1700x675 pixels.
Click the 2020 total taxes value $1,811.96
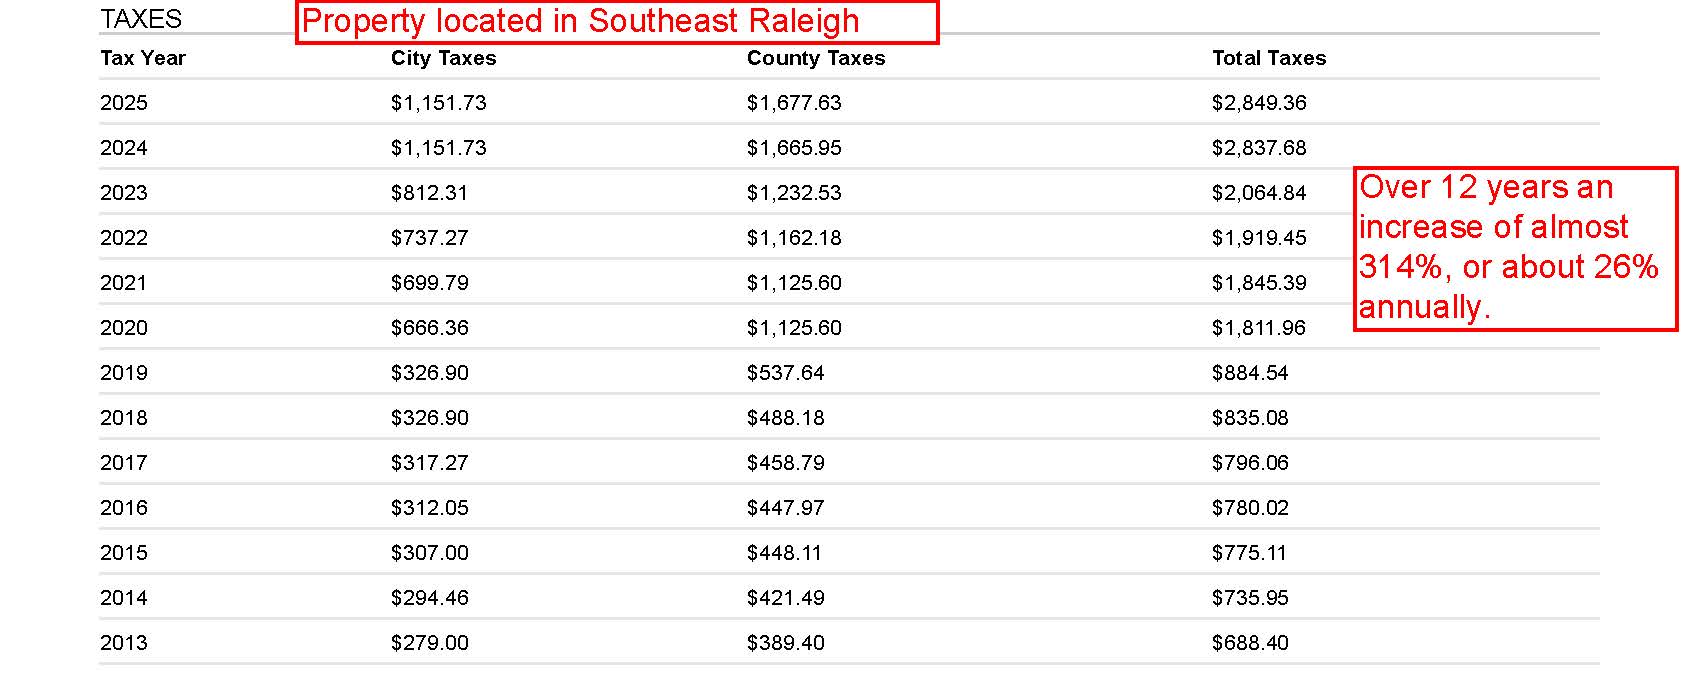tap(1258, 328)
